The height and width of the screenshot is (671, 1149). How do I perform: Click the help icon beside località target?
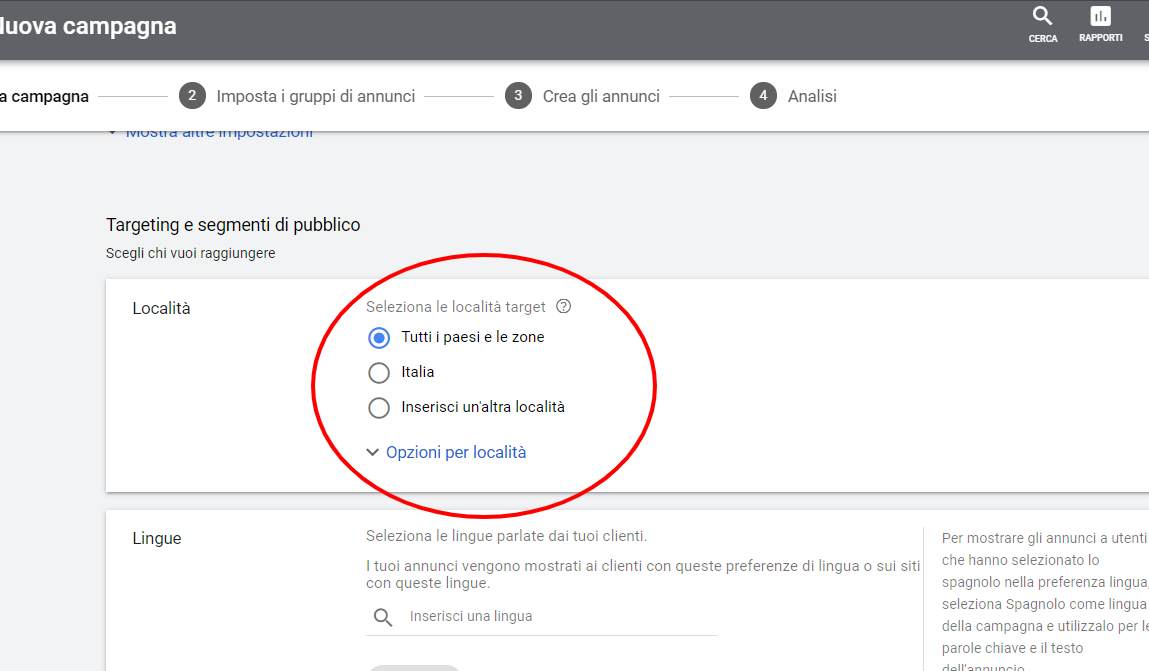564,306
